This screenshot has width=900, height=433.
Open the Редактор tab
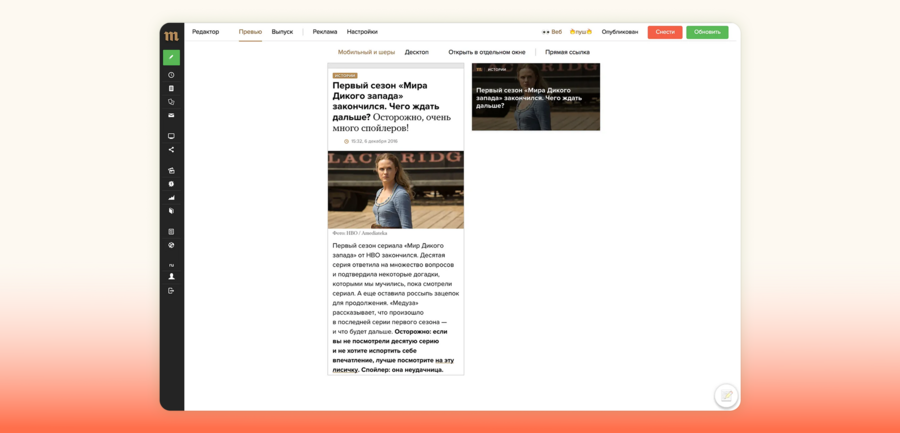tap(205, 32)
